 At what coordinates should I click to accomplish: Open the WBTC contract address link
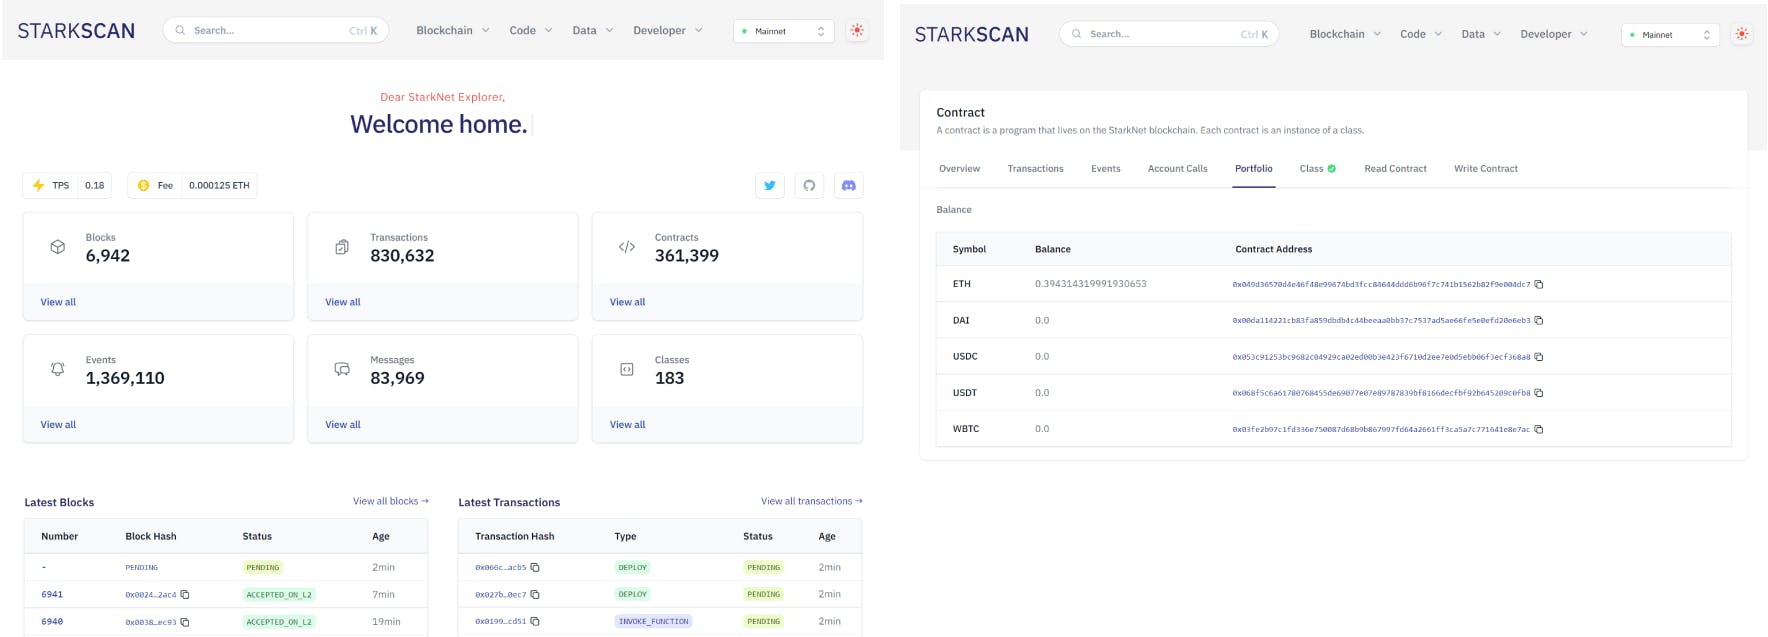click(1381, 429)
